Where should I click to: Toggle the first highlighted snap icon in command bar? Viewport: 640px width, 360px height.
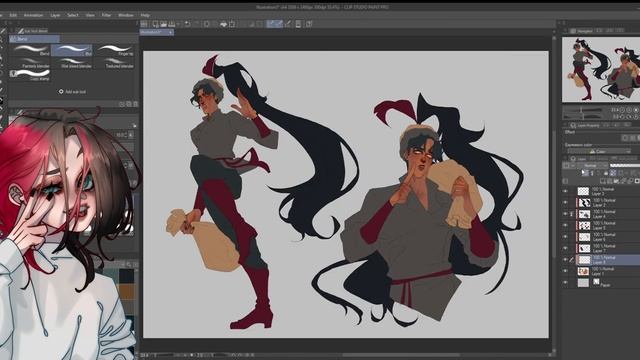click(271, 24)
